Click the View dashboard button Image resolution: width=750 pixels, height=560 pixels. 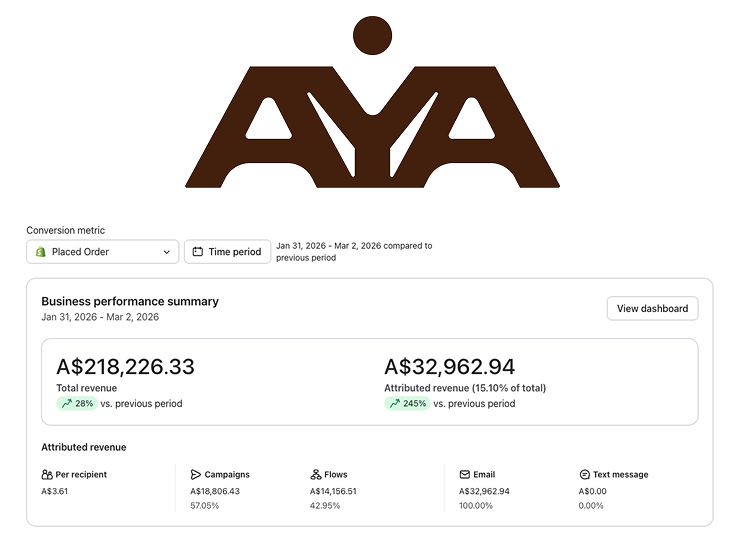pos(652,309)
